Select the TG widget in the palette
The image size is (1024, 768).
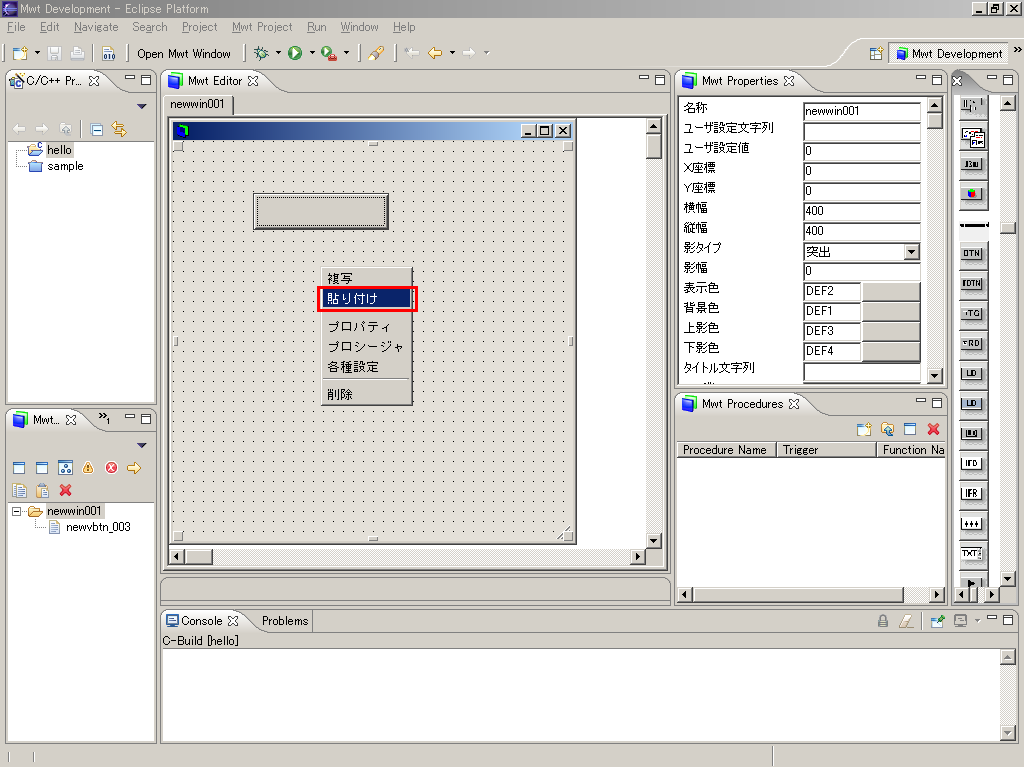(x=972, y=313)
